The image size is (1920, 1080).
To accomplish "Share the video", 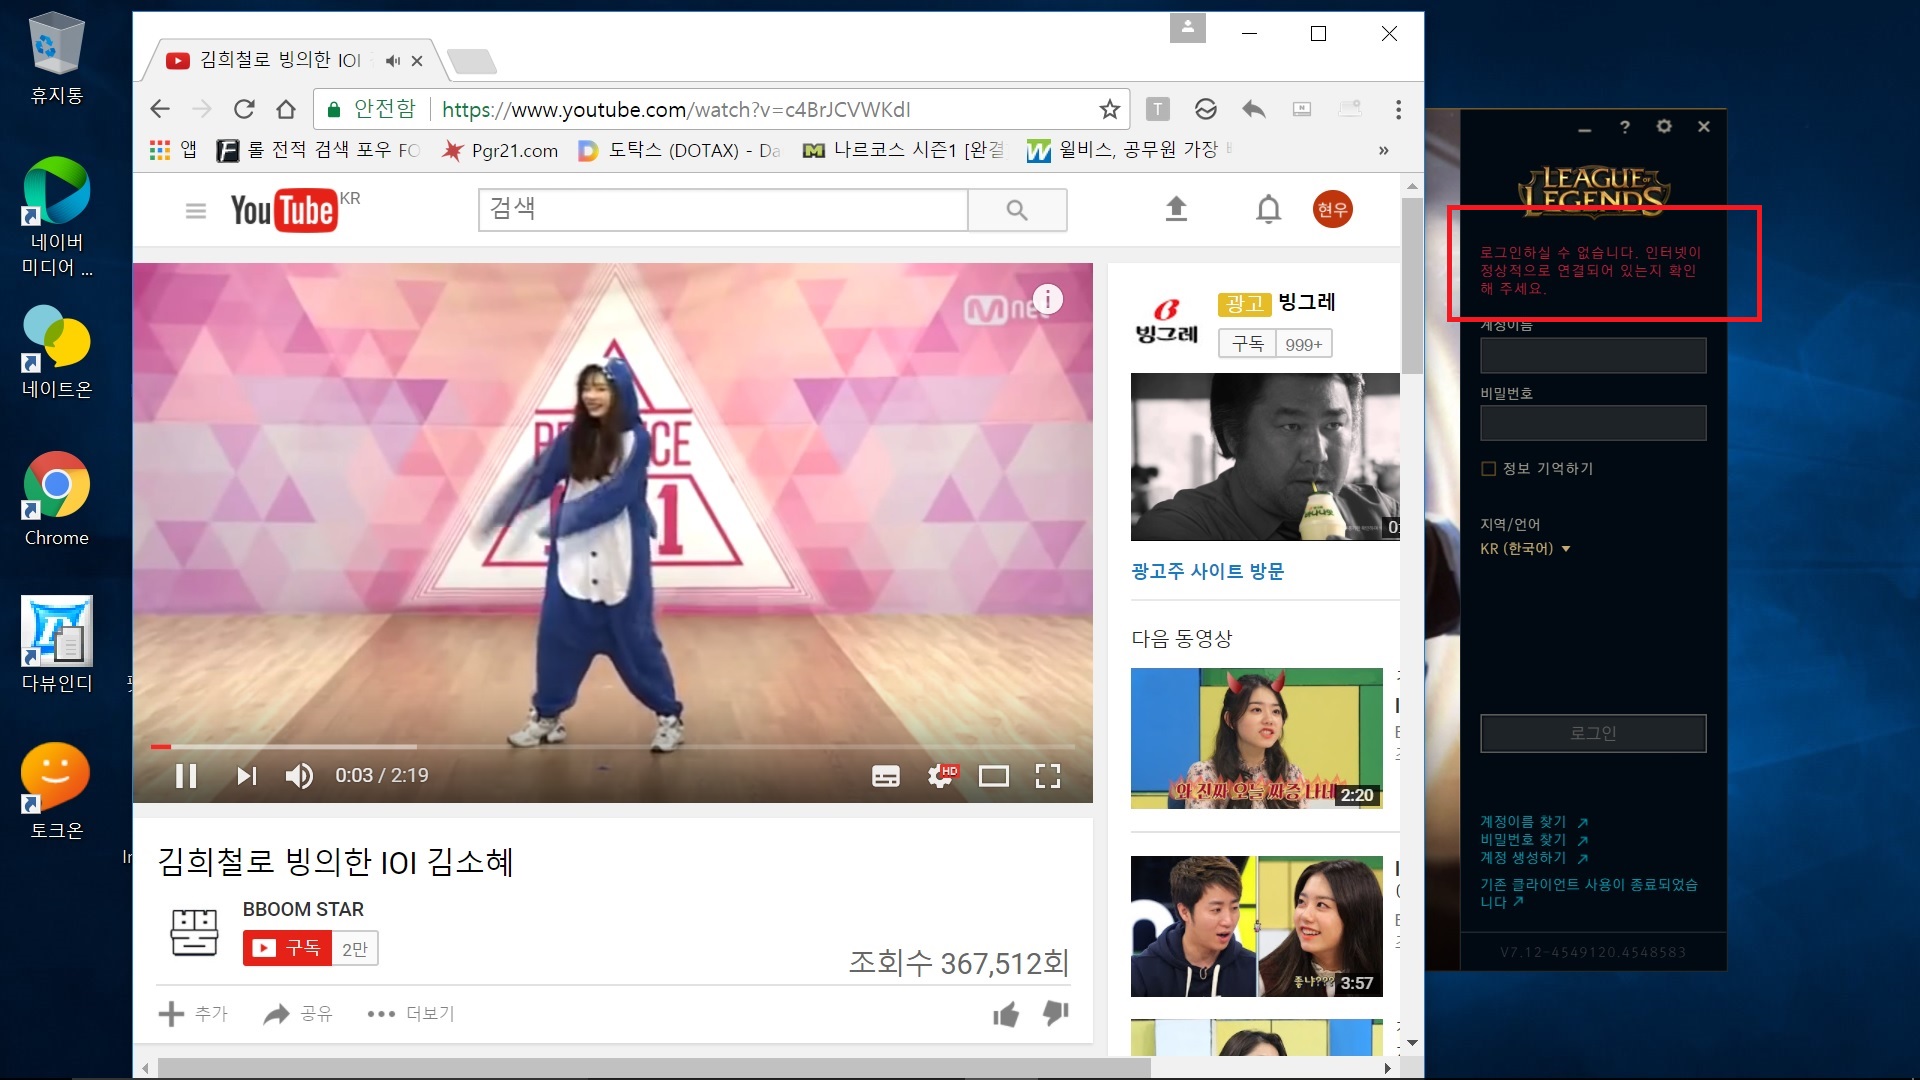I will (x=297, y=1014).
